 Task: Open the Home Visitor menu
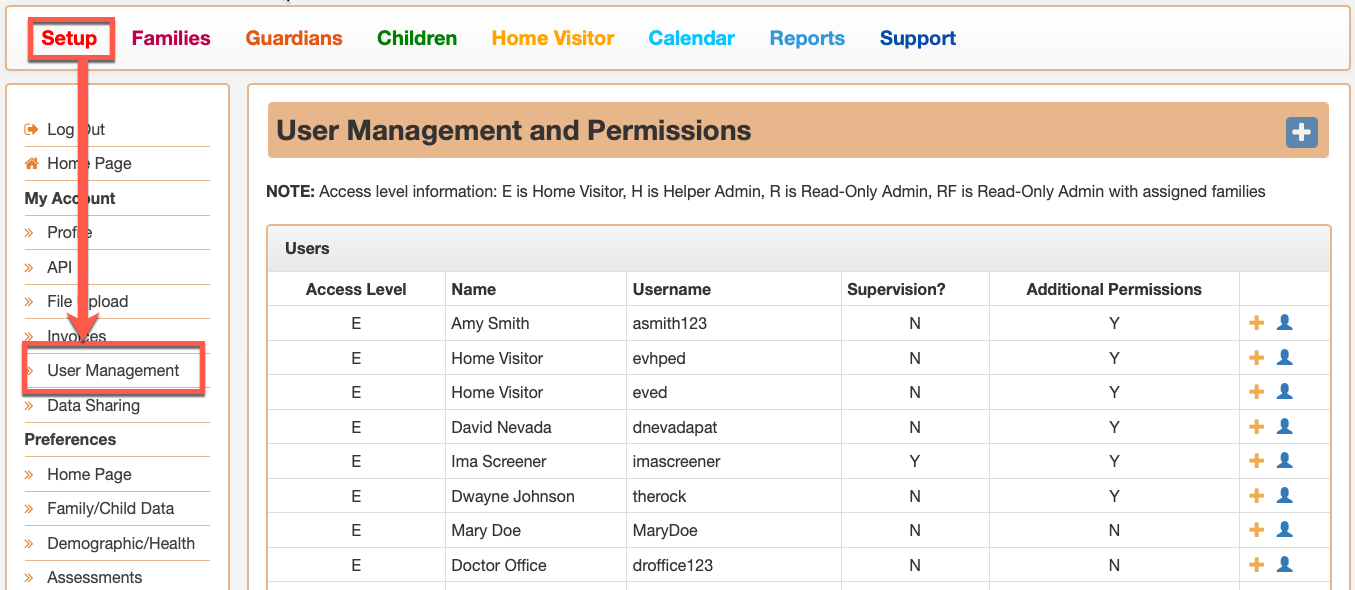click(553, 38)
